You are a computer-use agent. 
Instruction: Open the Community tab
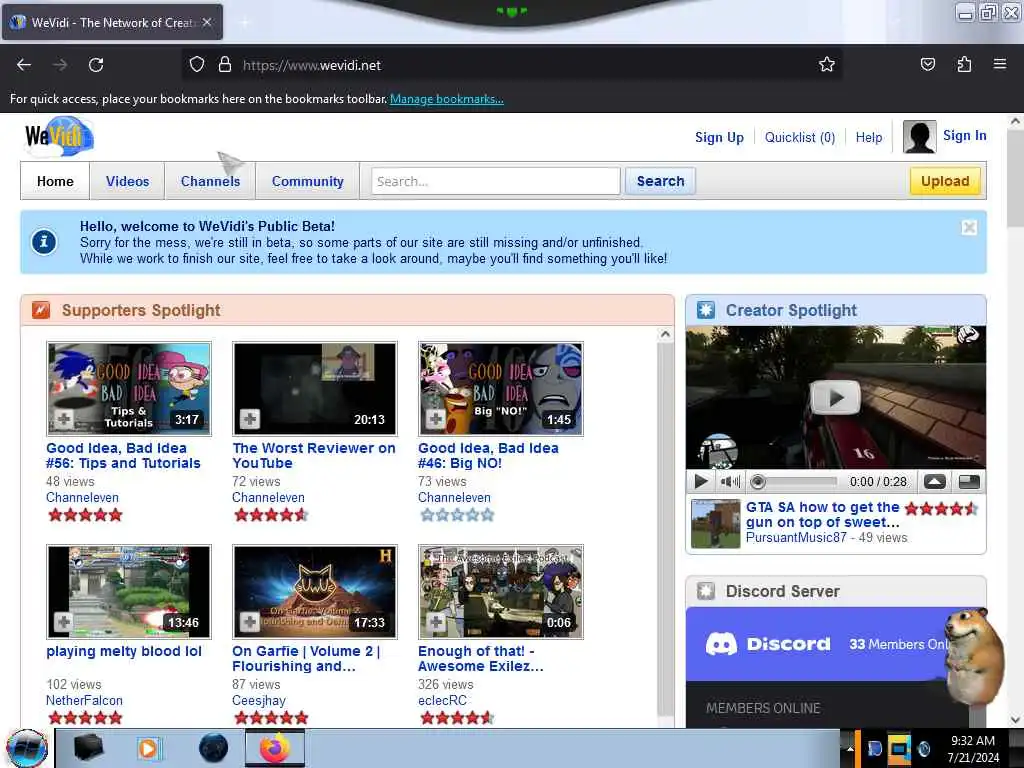pyautogui.click(x=308, y=181)
